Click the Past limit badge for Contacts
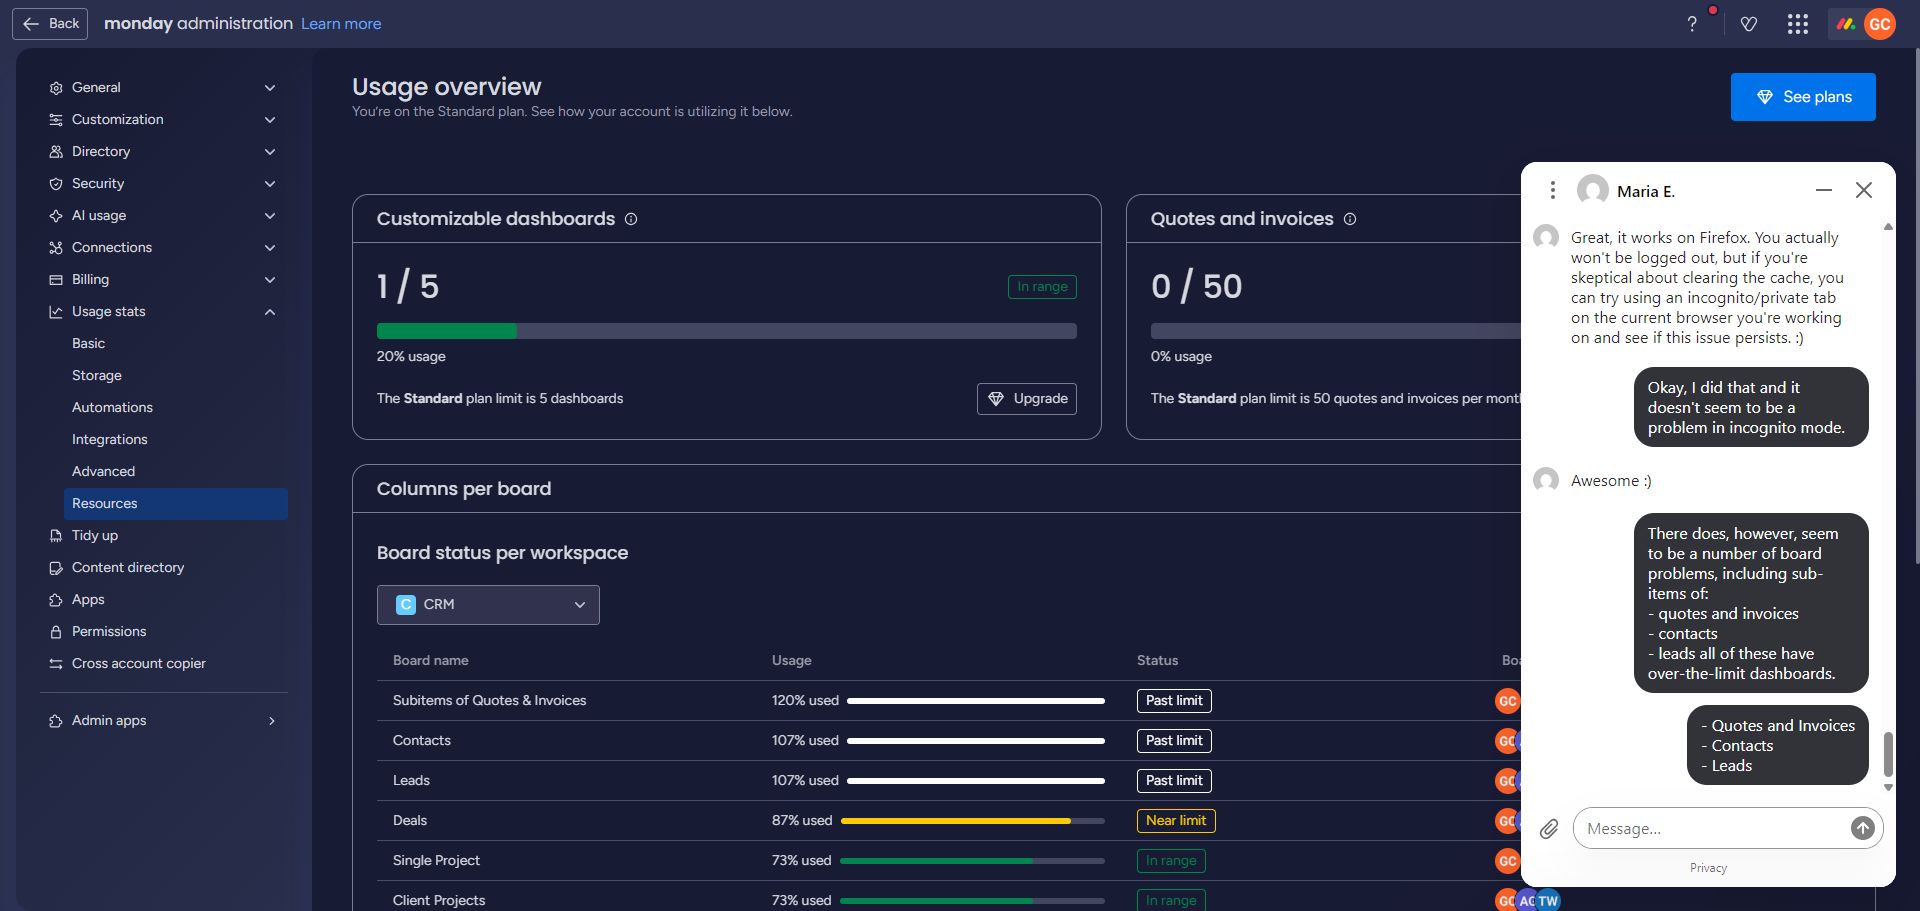1920x911 pixels. (x=1174, y=741)
